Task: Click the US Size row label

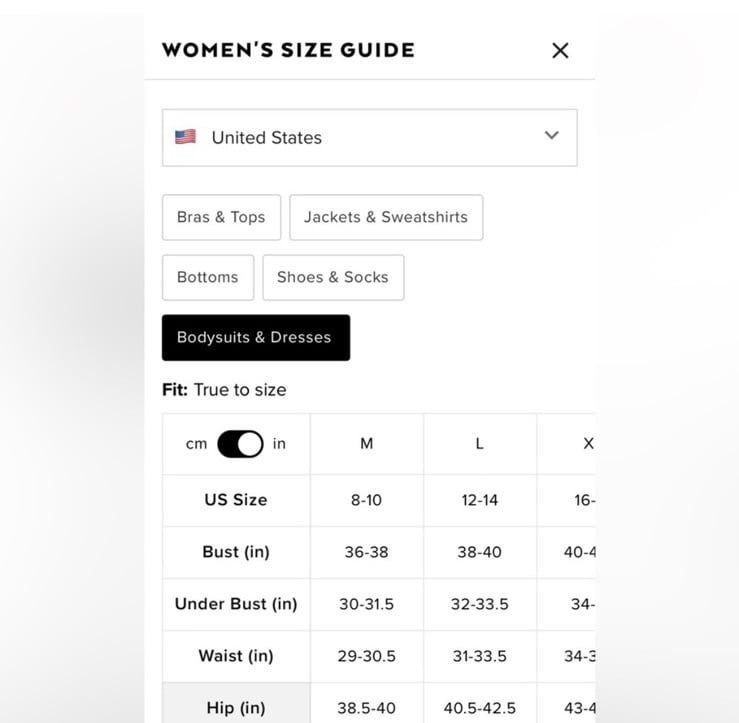Action: 236,500
